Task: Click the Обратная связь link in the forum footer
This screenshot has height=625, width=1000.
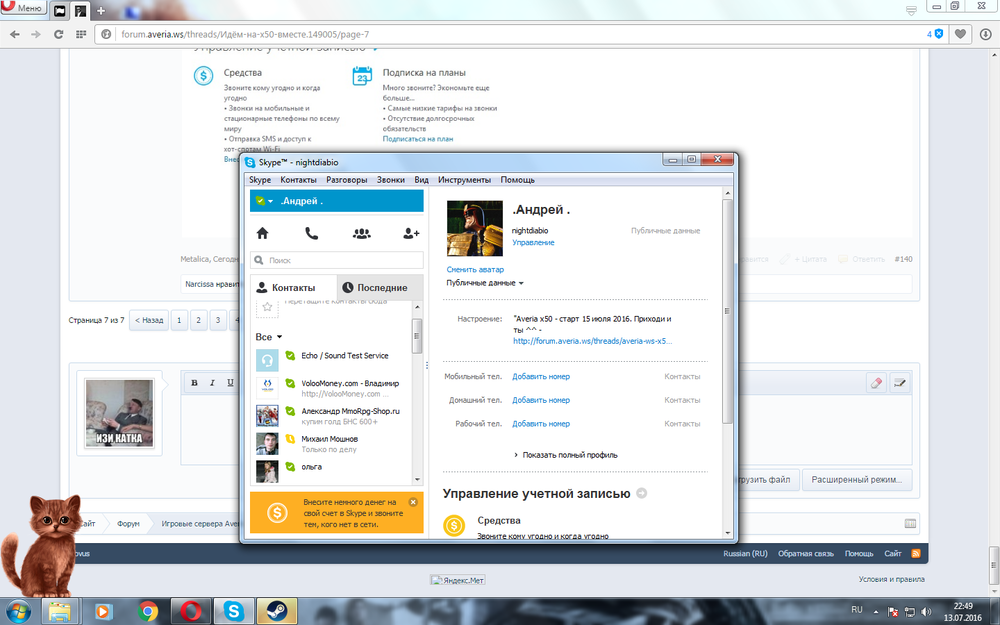Action: pos(805,554)
